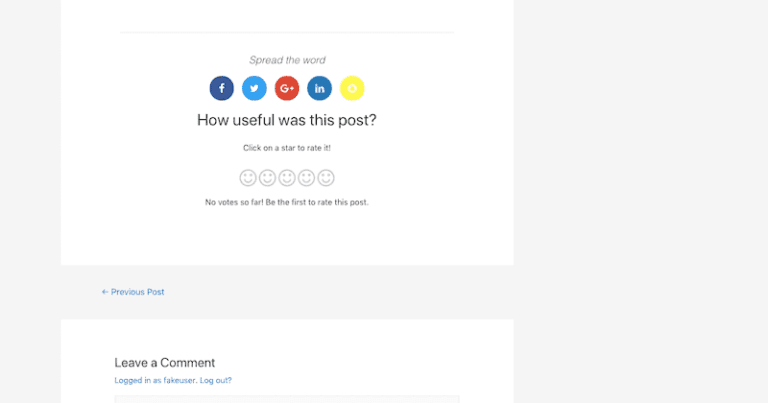Rate the post with the first smiley
768x403 pixels.
click(x=248, y=178)
